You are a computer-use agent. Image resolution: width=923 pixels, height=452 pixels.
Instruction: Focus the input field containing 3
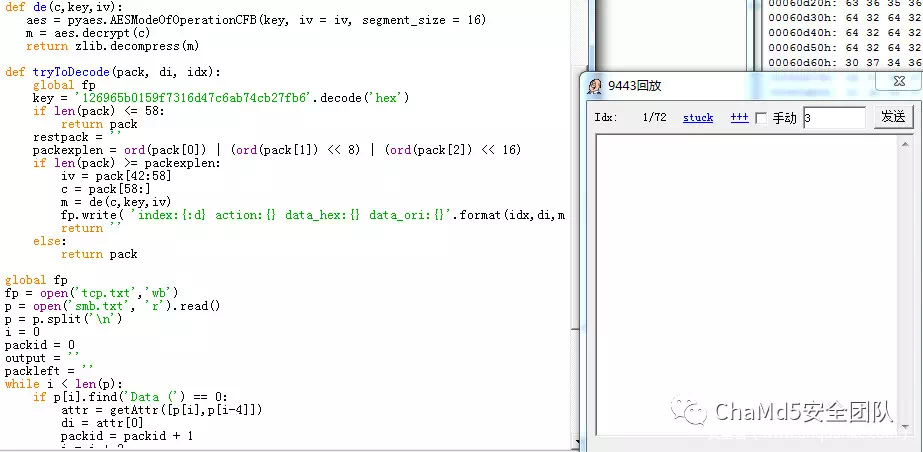tap(833, 118)
